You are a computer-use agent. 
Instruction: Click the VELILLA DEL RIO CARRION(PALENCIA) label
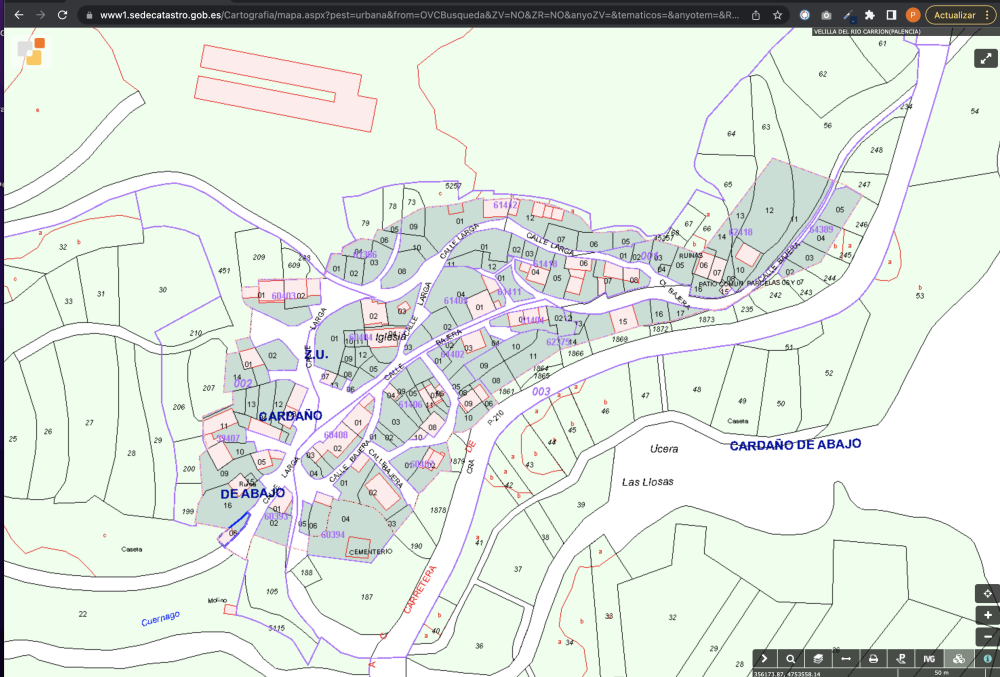point(867,31)
